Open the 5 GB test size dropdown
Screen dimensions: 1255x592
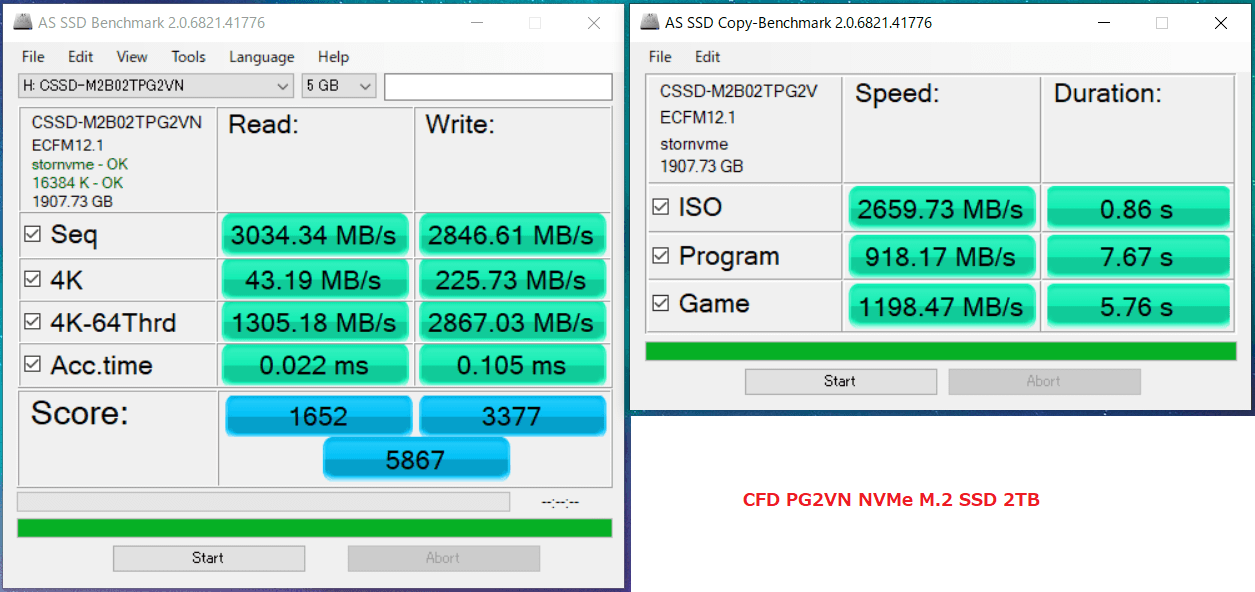tap(339, 86)
